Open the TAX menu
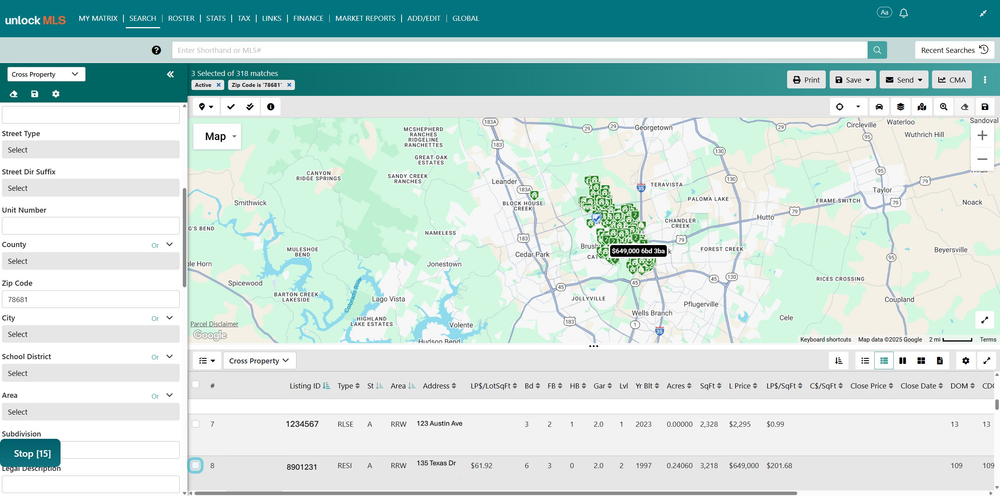1000x496 pixels. tap(244, 18)
